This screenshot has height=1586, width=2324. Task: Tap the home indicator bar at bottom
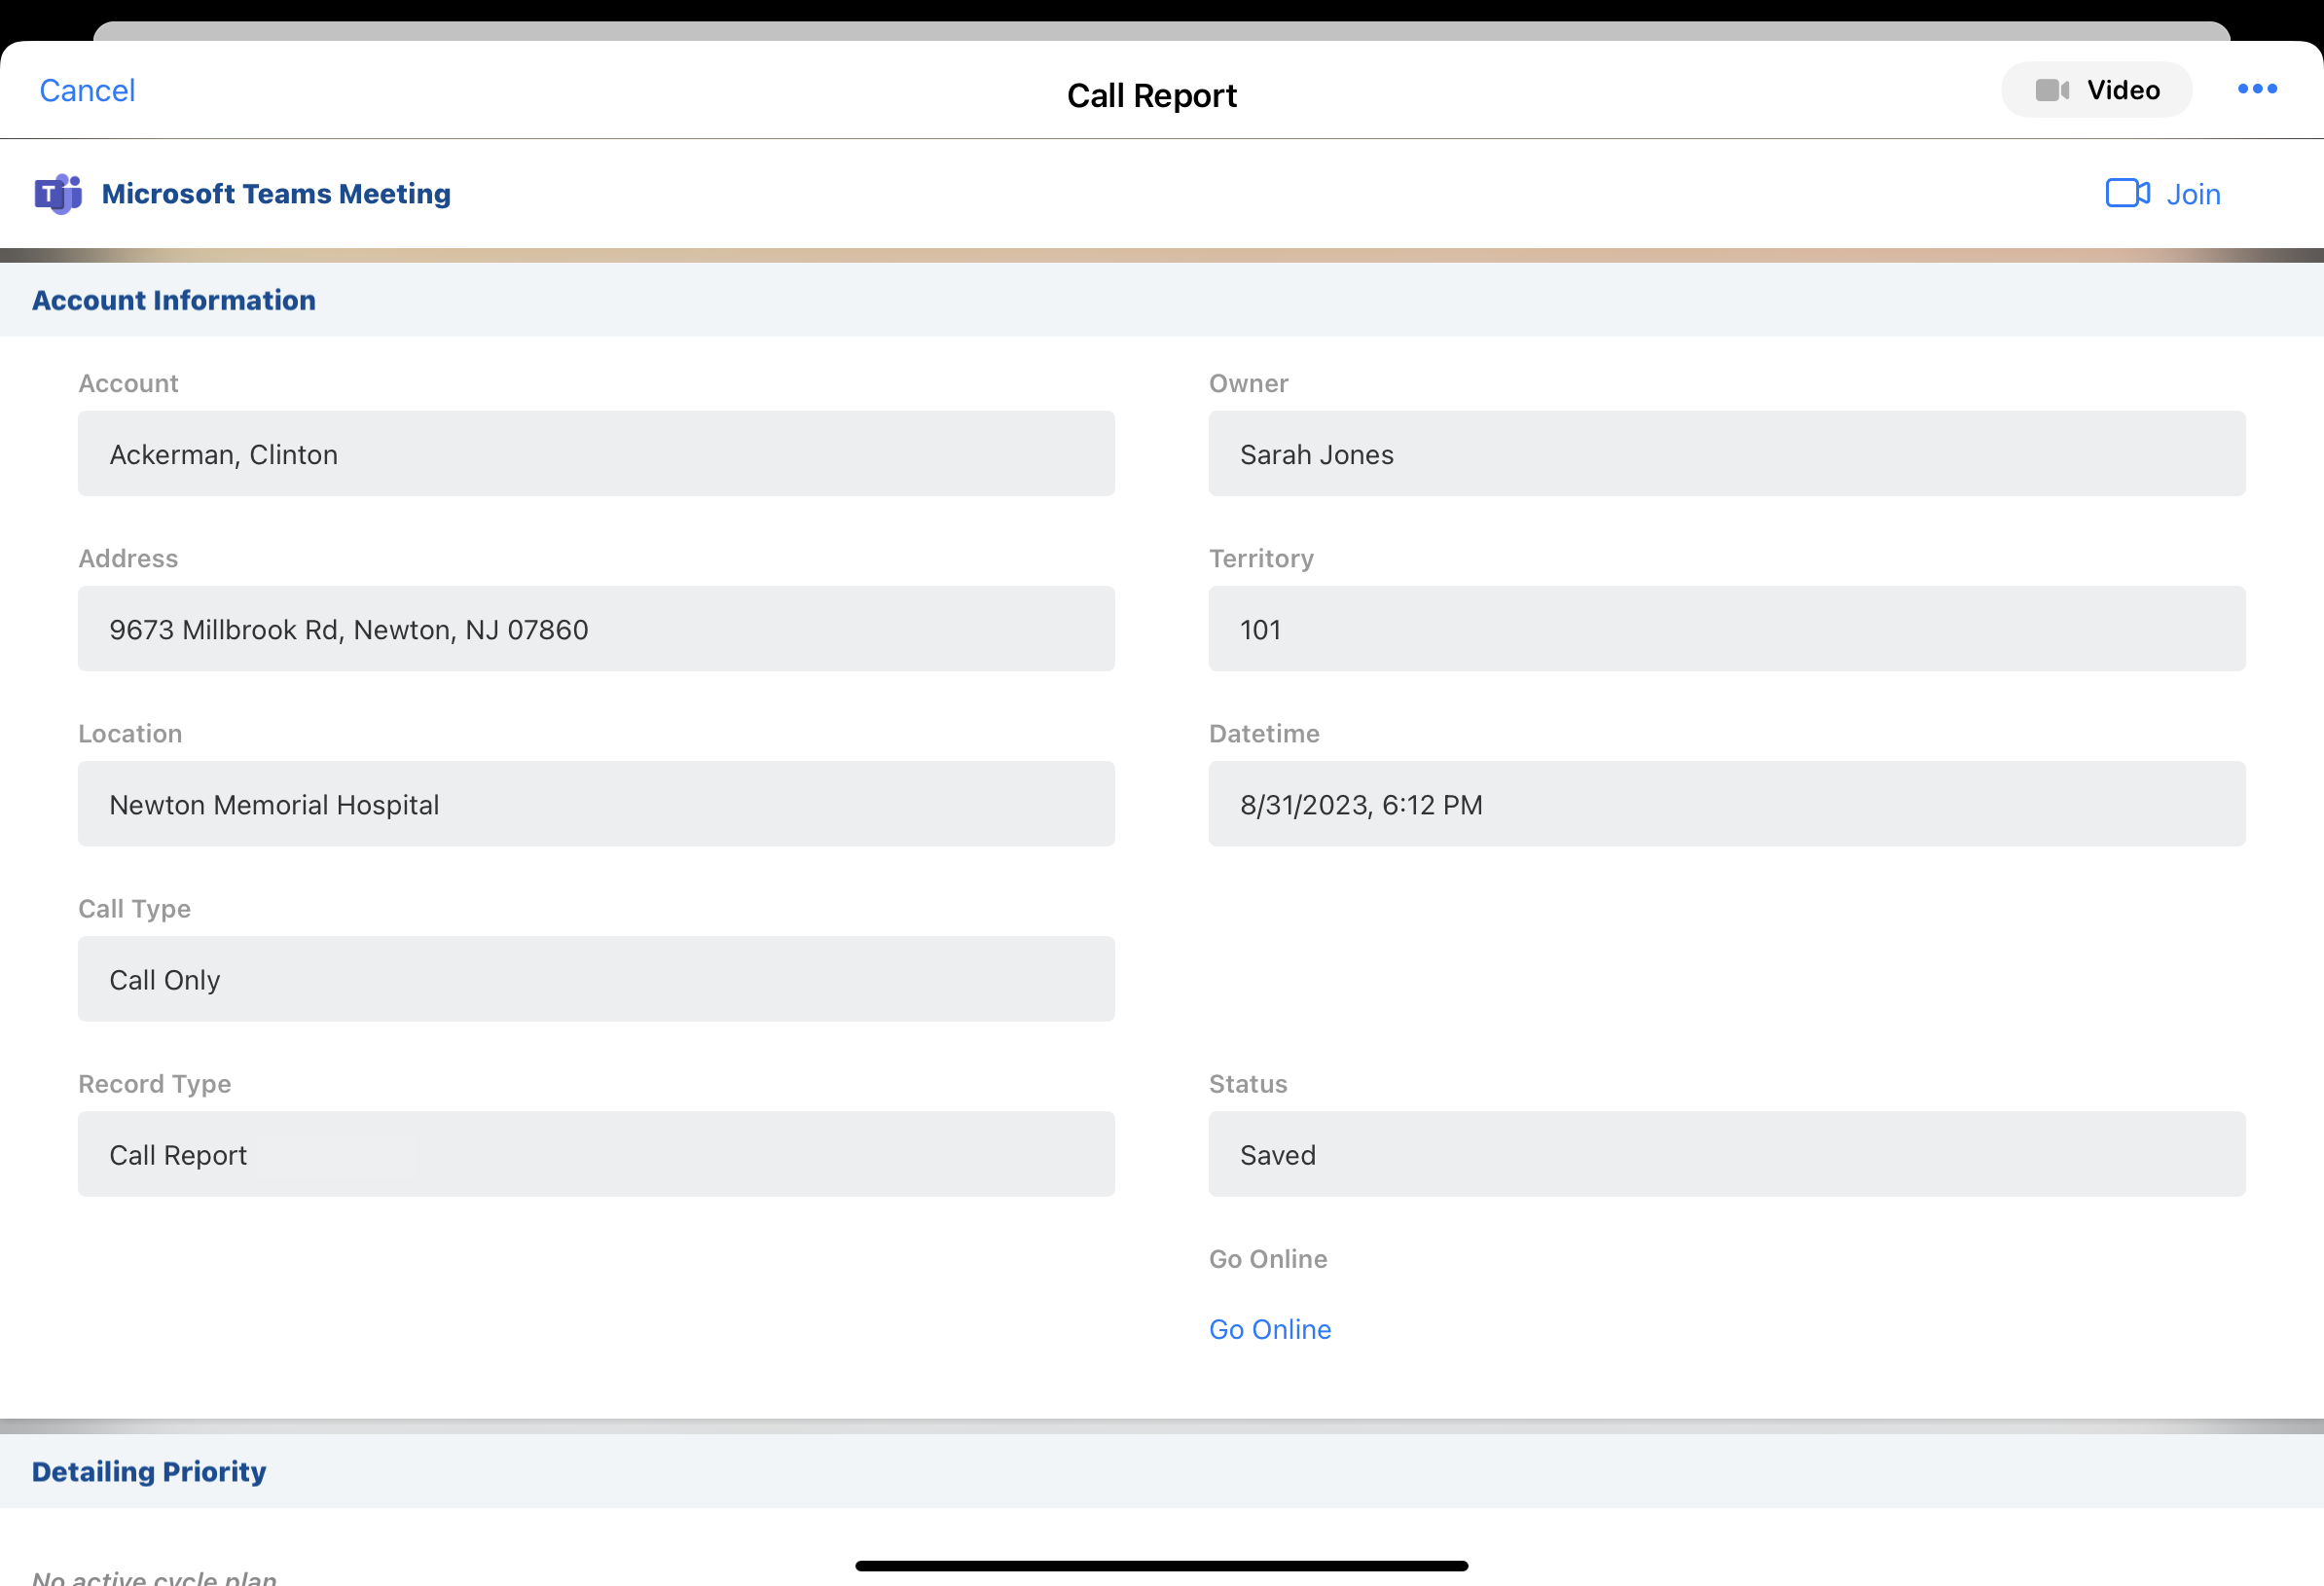[1161, 1565]
